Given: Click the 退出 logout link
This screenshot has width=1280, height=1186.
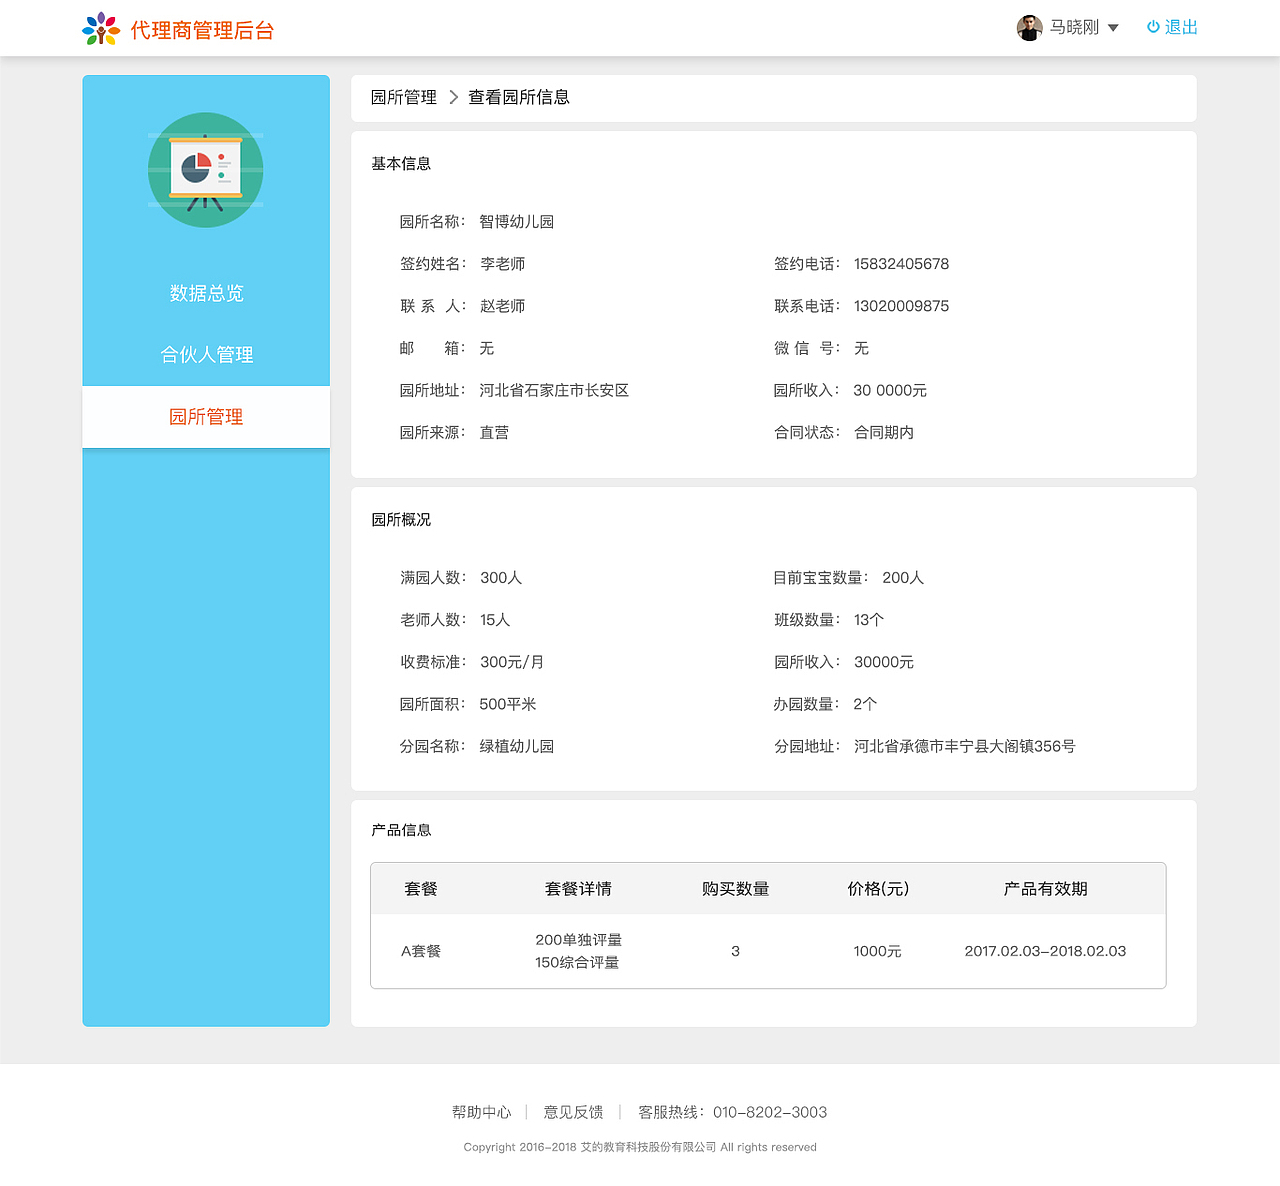Looking at the screenshot, I should pyautogui.click(x=1181, y=27).
